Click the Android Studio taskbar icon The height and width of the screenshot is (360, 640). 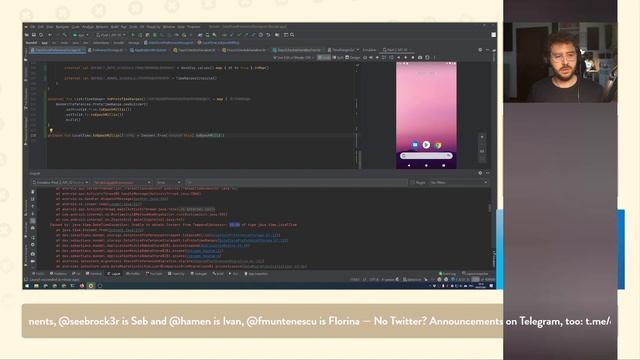[91, 286]
